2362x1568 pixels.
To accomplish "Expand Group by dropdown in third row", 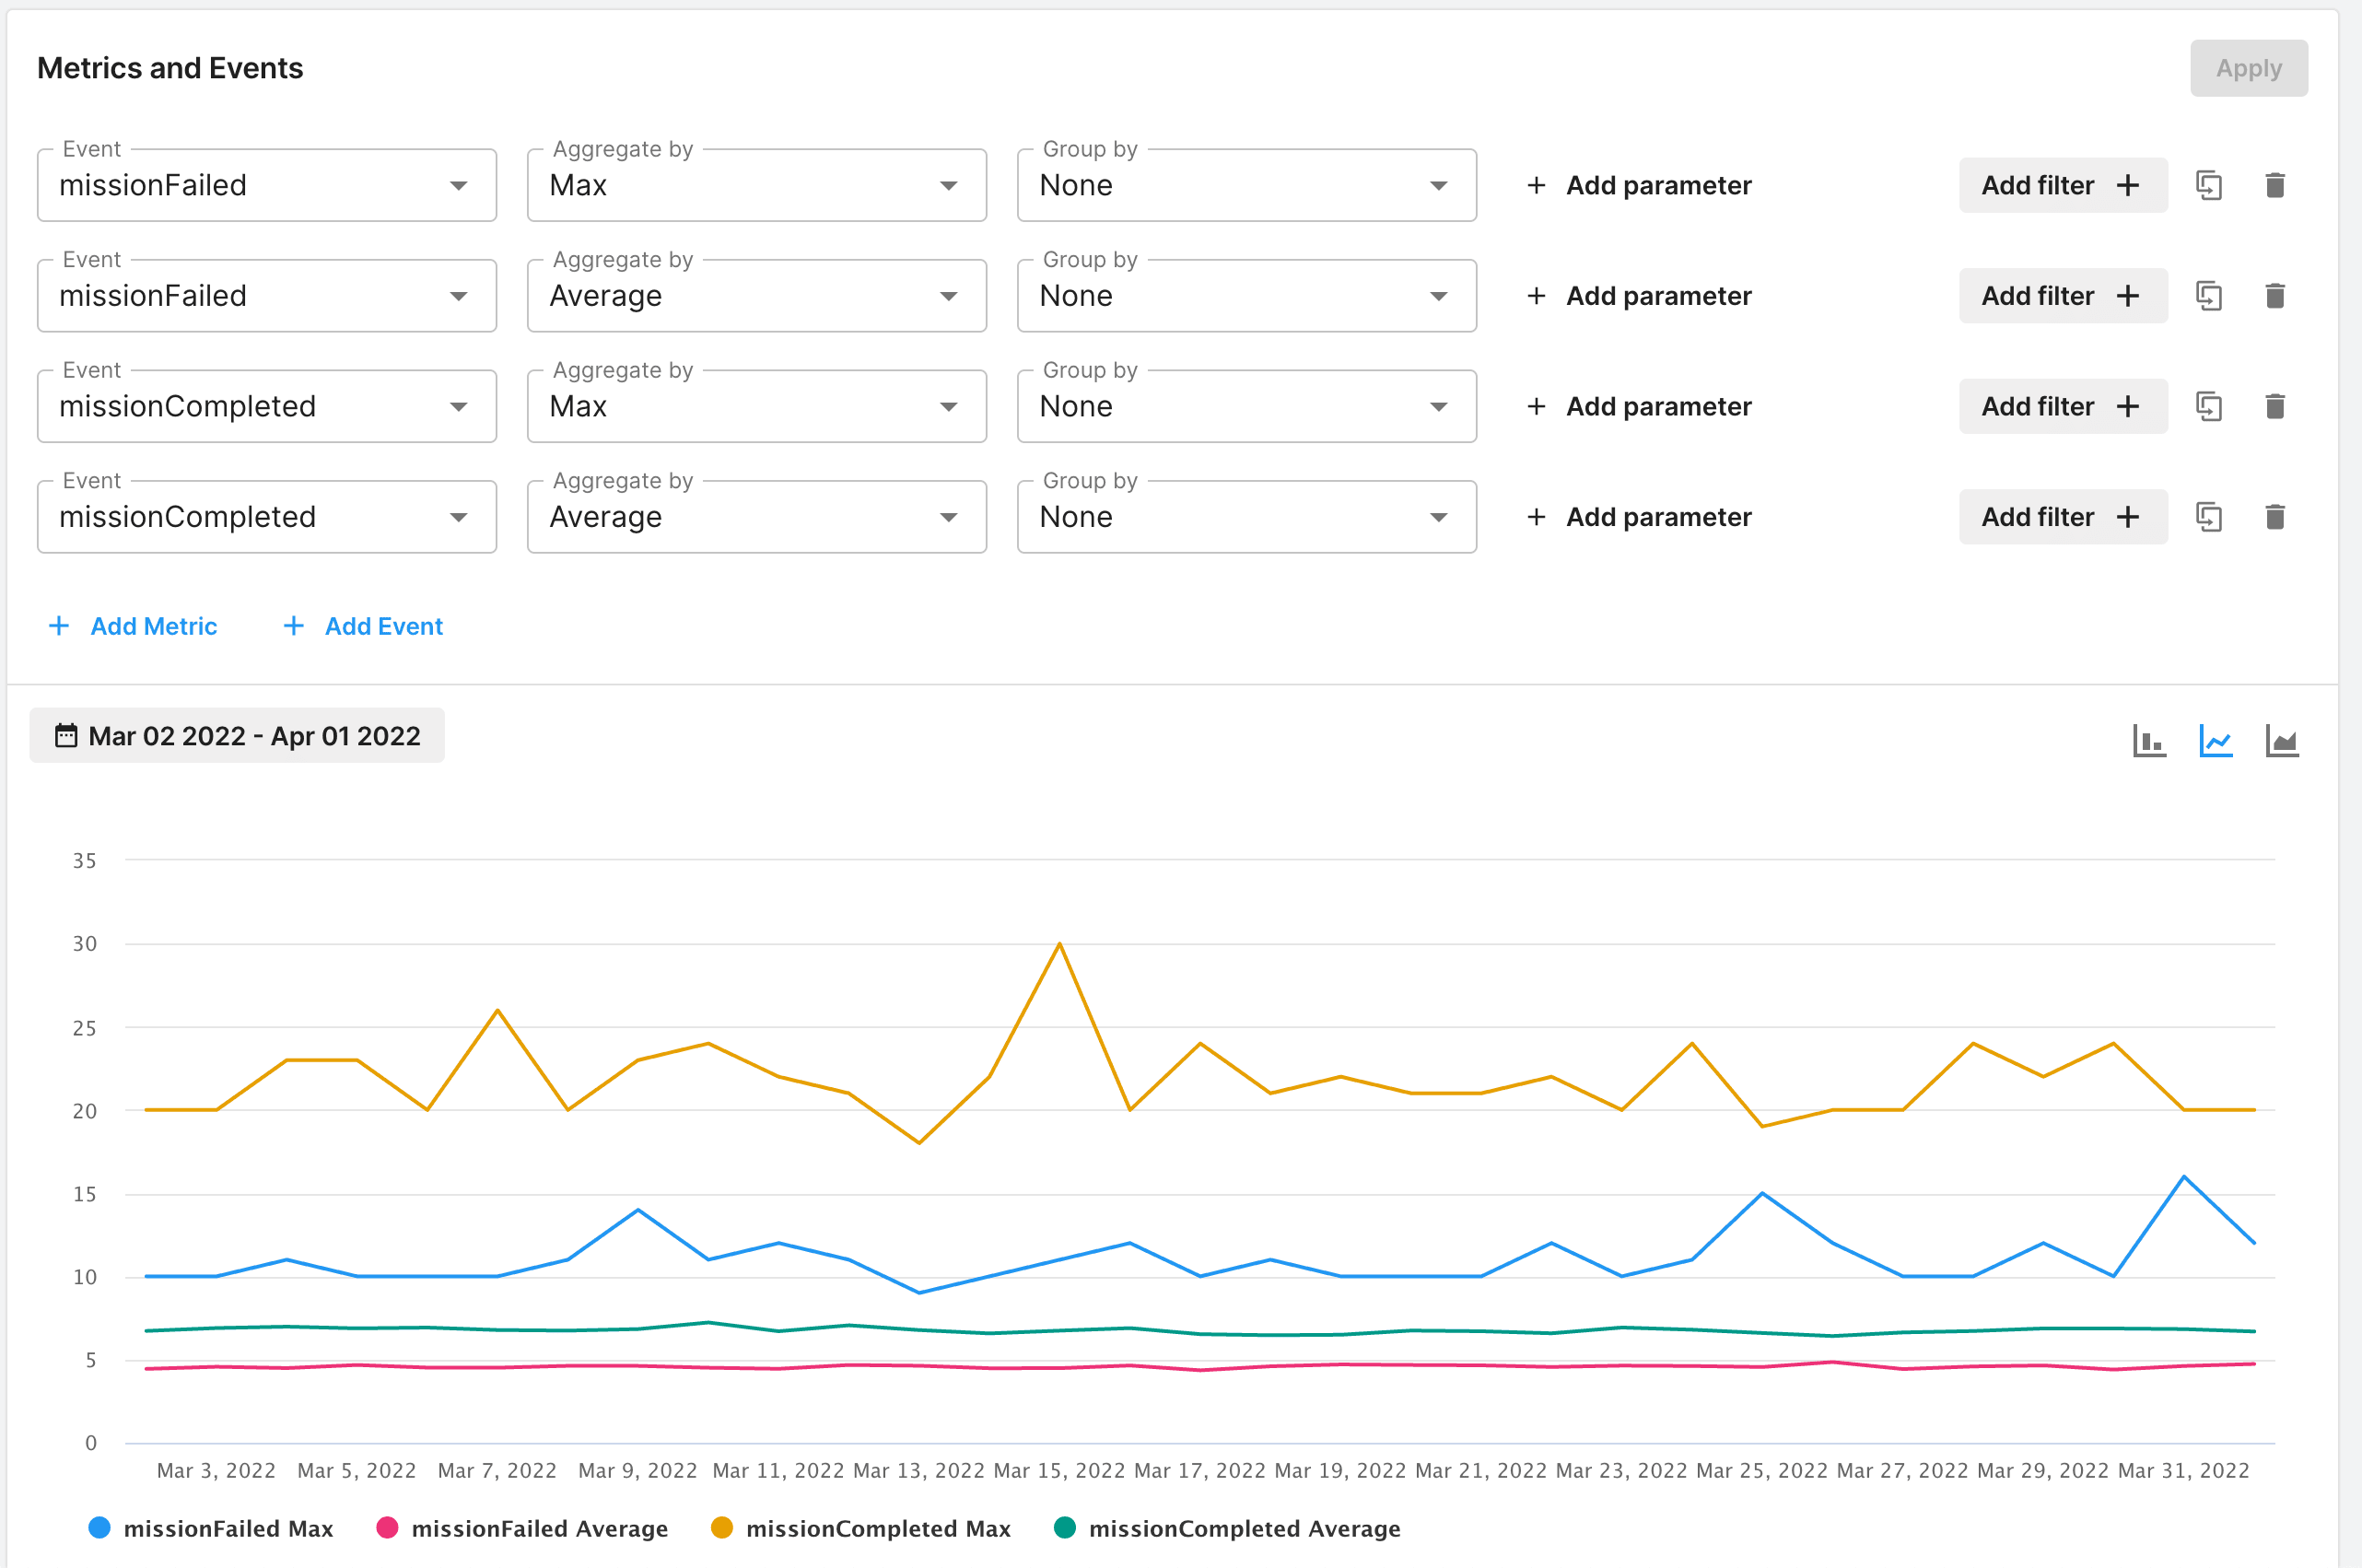I will (1246, 407).
